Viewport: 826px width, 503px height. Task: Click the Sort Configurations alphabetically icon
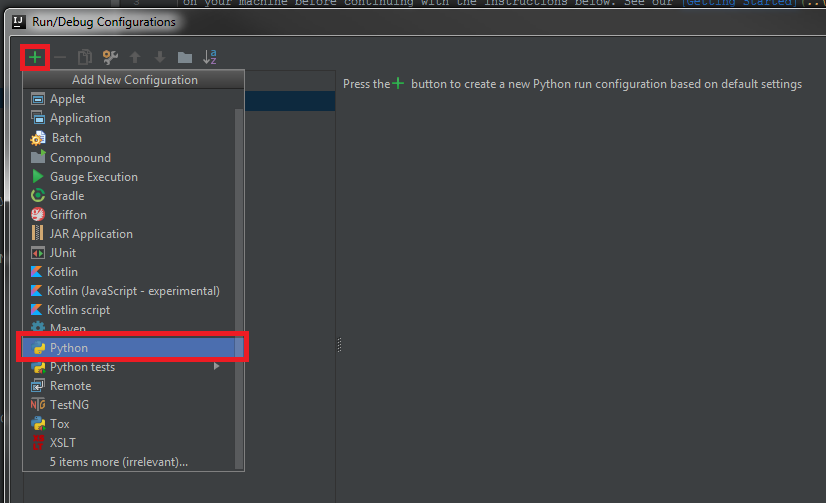(210, 57)
